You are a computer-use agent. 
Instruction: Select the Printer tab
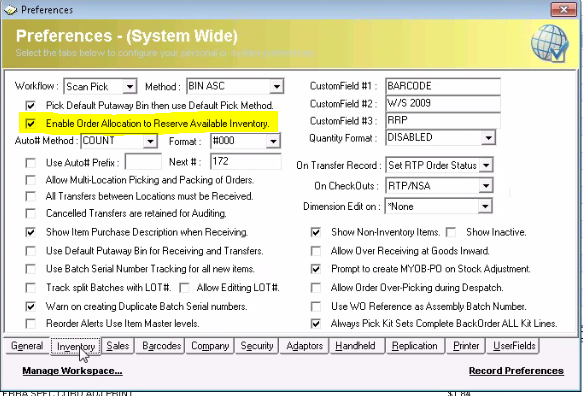point(466,346)
